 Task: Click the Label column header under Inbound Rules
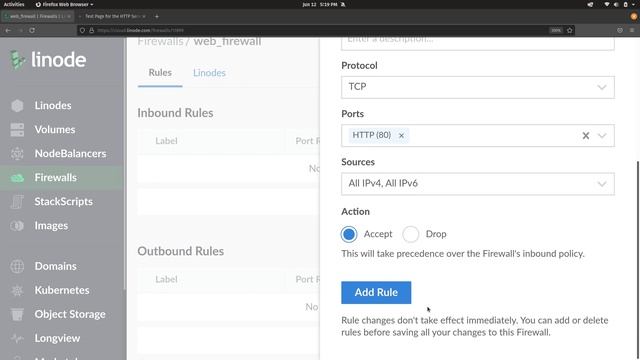pos(166,141)
